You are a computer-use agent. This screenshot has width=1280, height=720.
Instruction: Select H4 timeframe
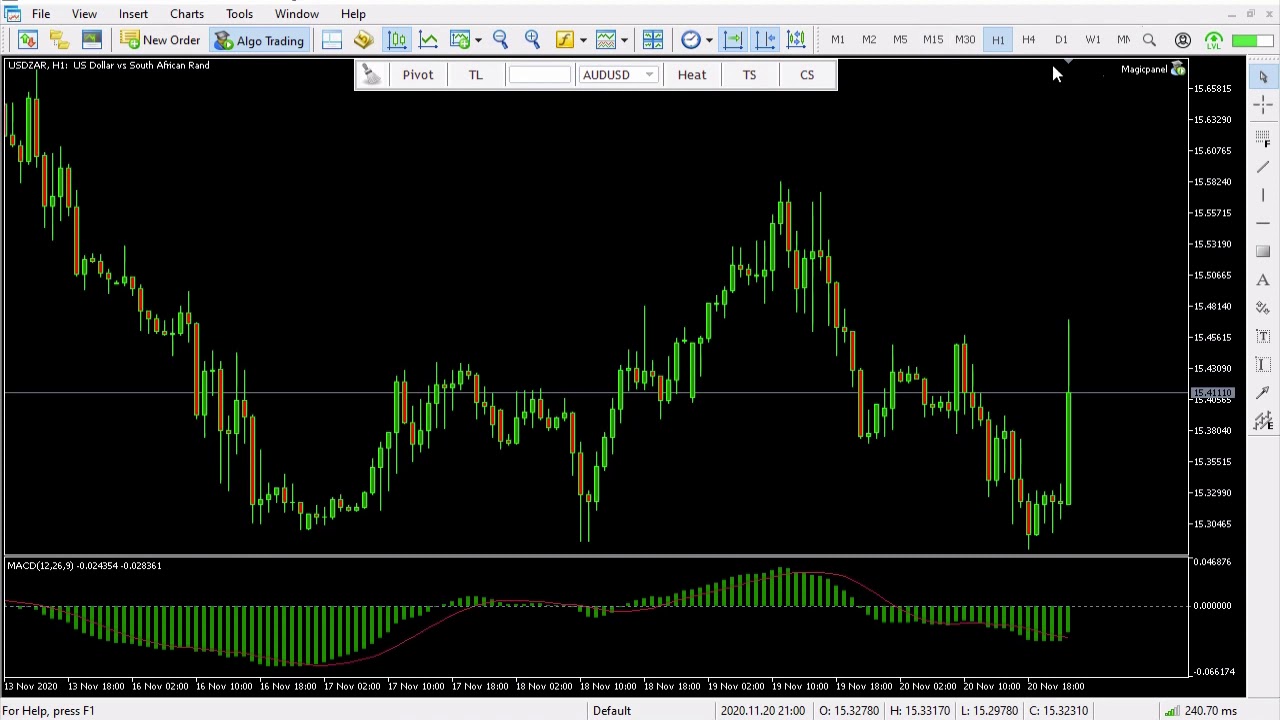pyautogui.click(x=1028, y=40)
